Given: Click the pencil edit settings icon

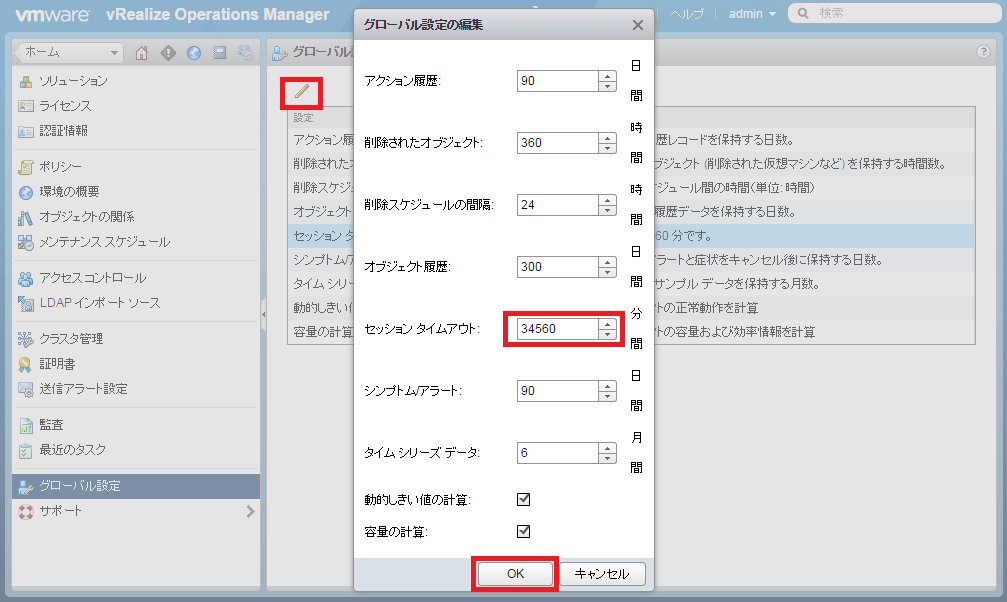Looking at the screenshot, I should click(301, 93).
